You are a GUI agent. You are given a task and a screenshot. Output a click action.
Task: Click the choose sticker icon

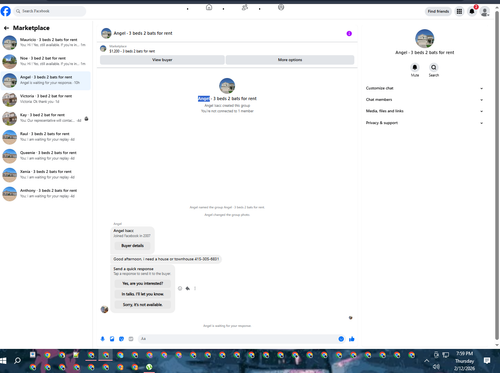tap(122, 339)
